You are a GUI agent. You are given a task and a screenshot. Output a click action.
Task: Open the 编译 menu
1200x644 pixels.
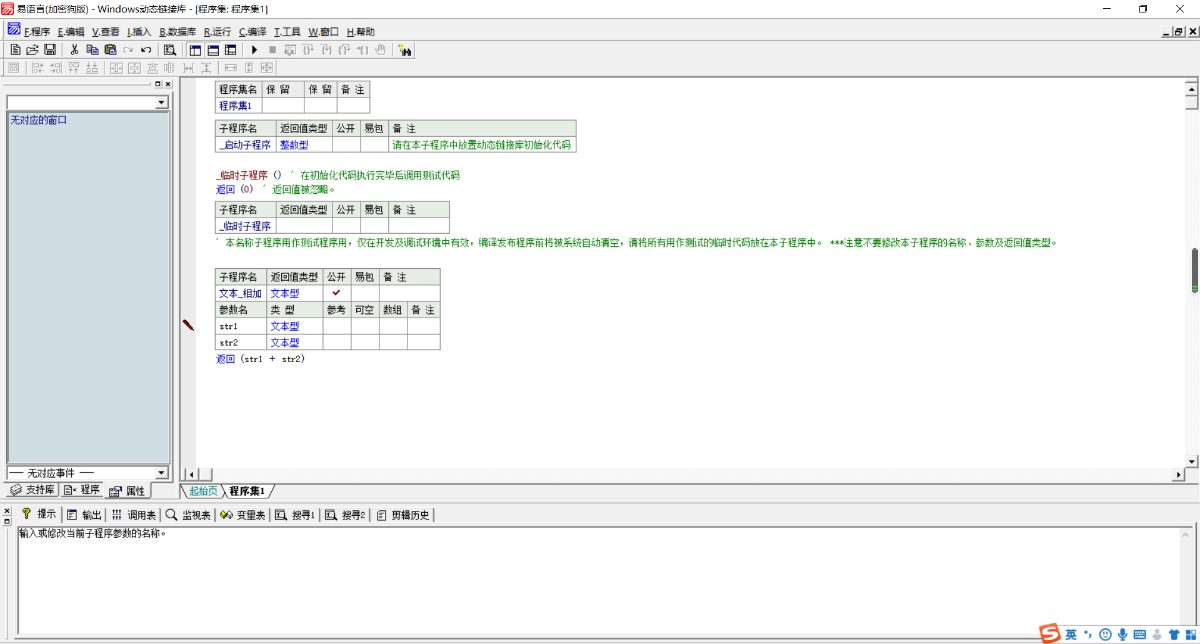tap(252, 32)
